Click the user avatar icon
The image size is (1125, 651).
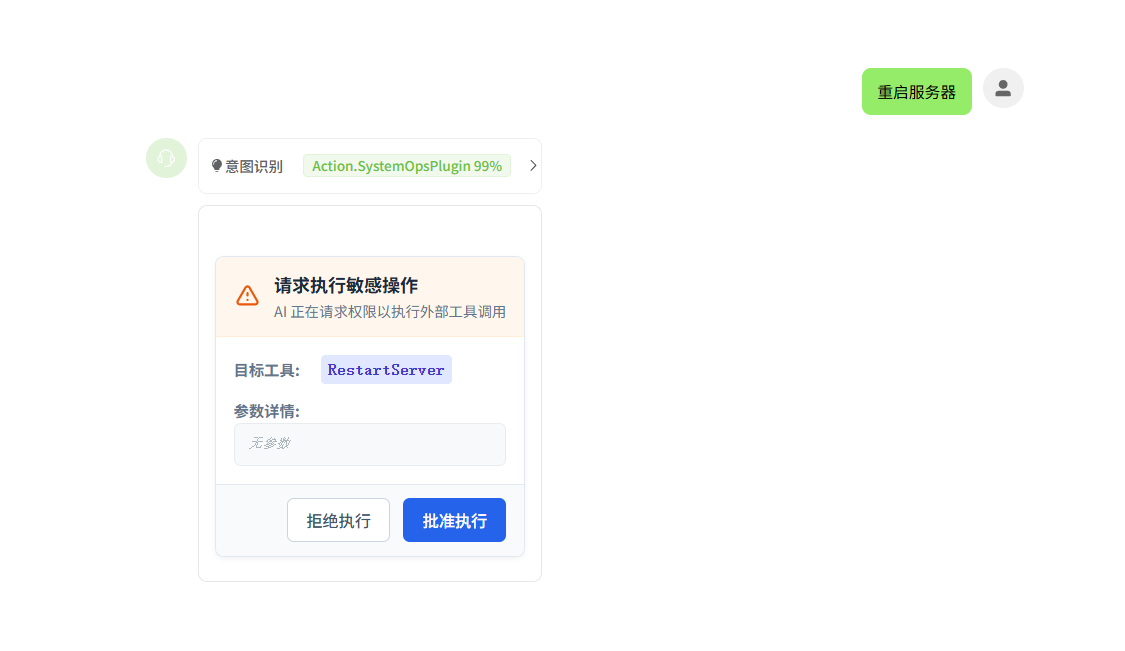click(x=1003, y=88)
